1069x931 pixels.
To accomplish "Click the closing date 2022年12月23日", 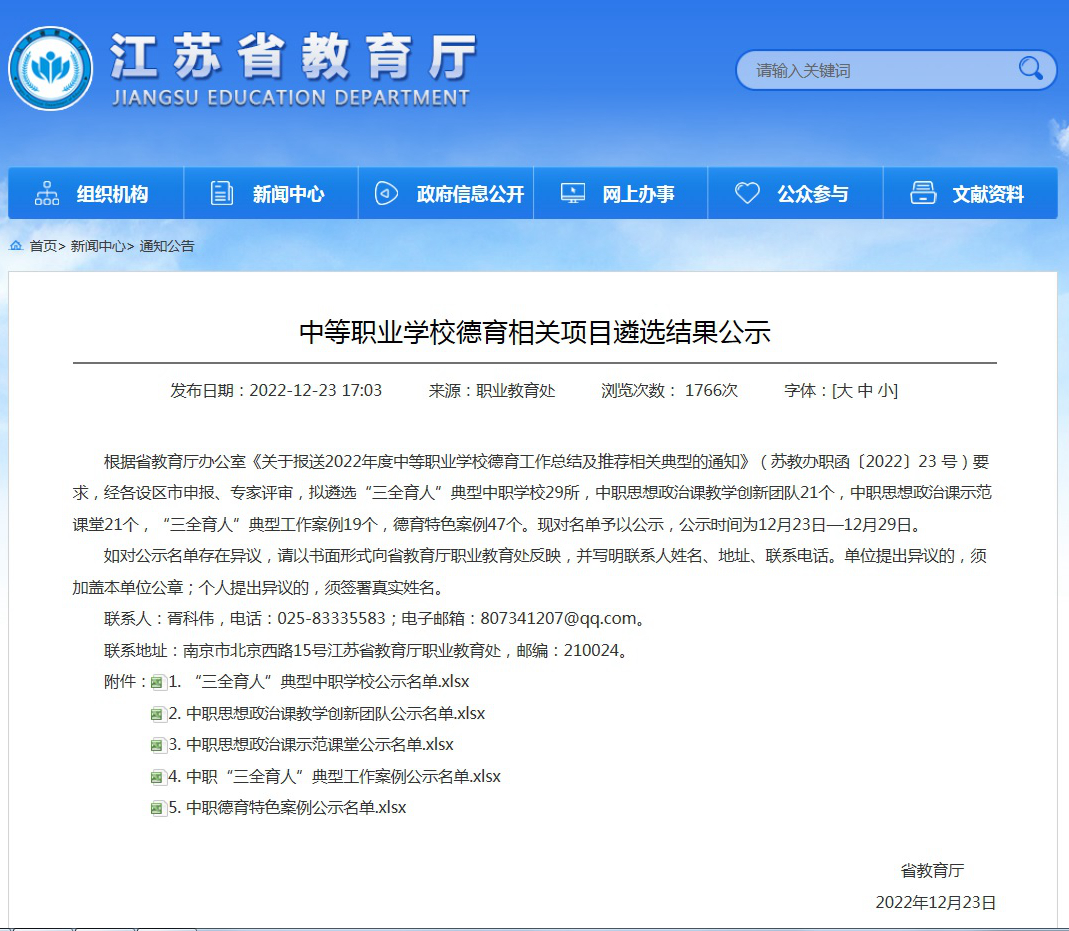I will pos(935,902).
